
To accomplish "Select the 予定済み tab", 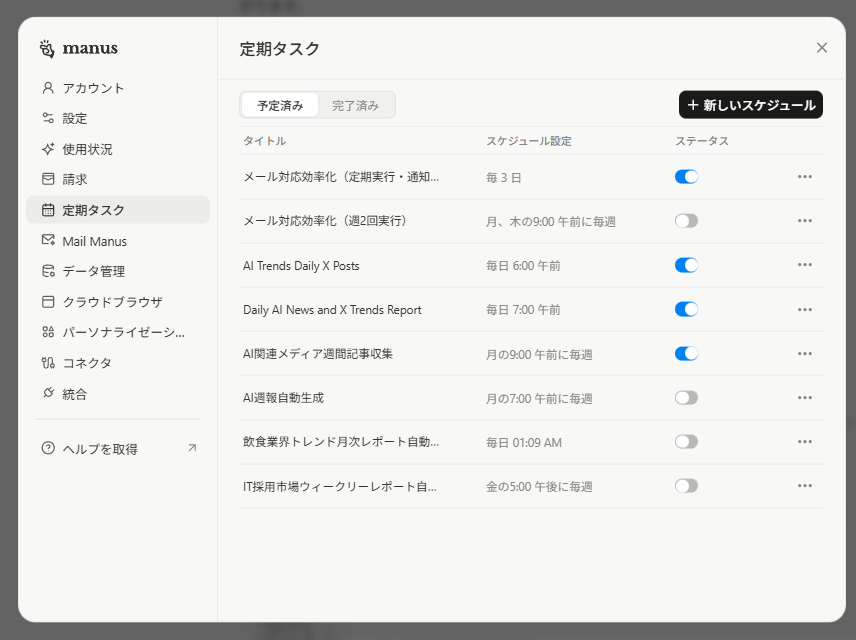I will pyautogui.click(x=280, y=105).
